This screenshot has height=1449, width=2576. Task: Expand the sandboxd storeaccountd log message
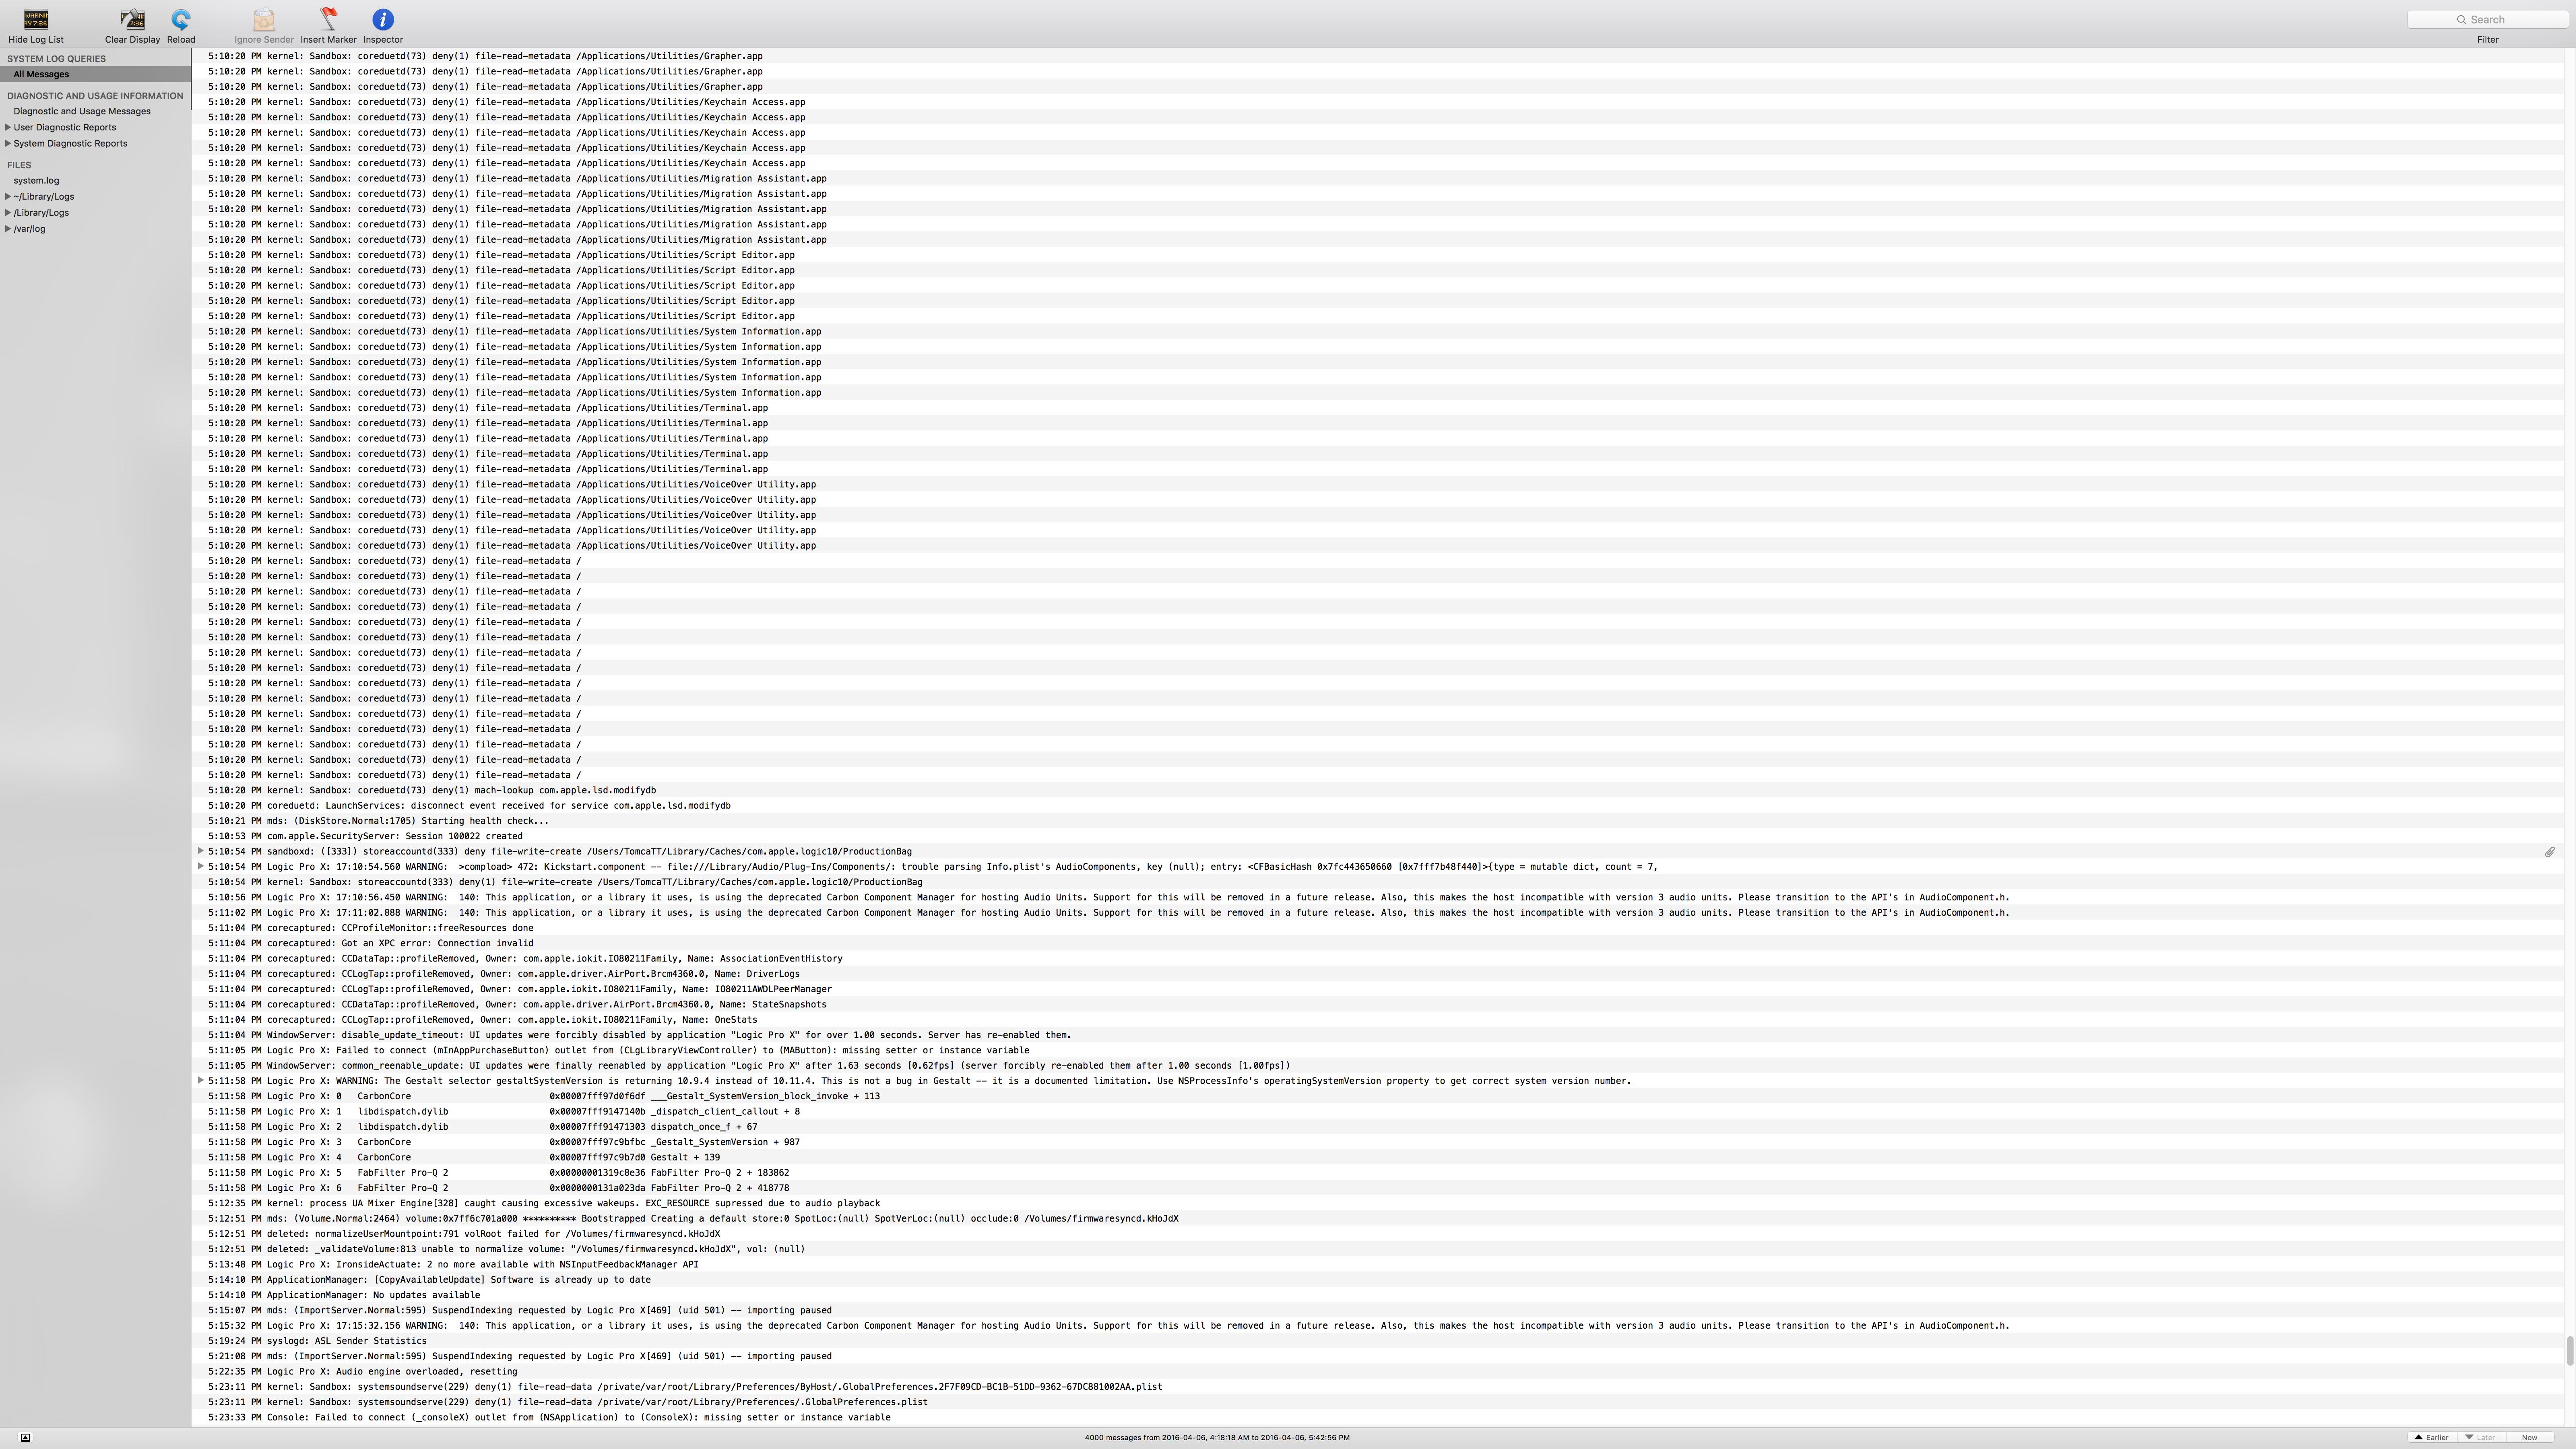(x=201, y=851)
